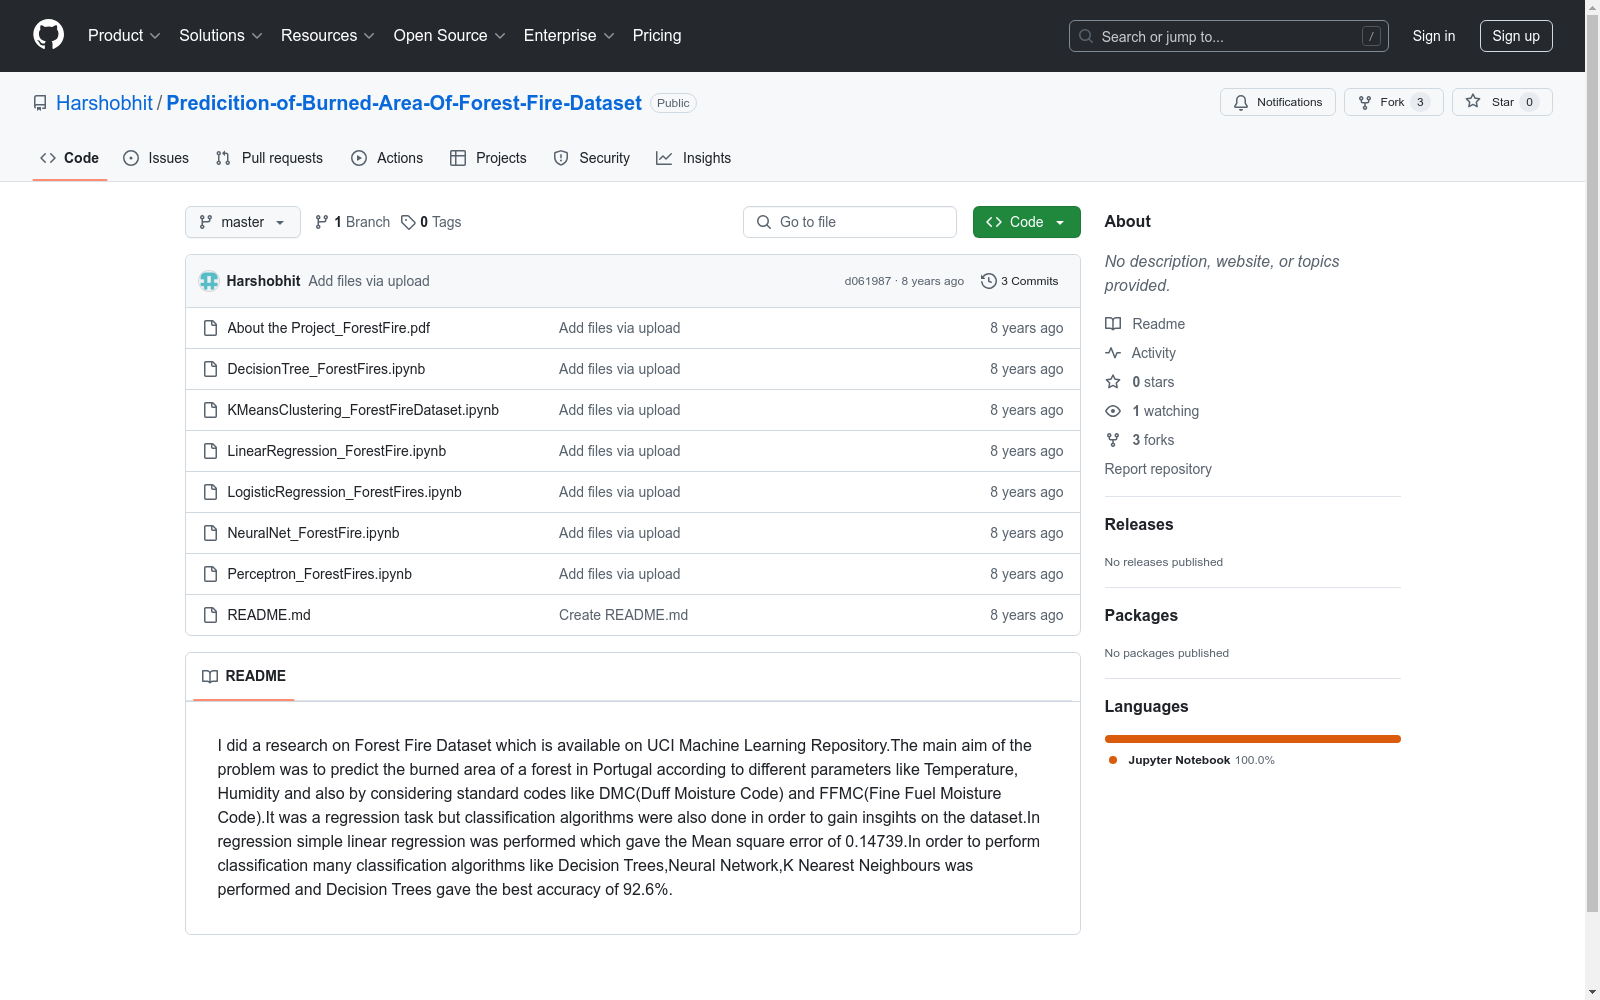Open the Pricing page
1600x1000 pixels.
point(657,35)
